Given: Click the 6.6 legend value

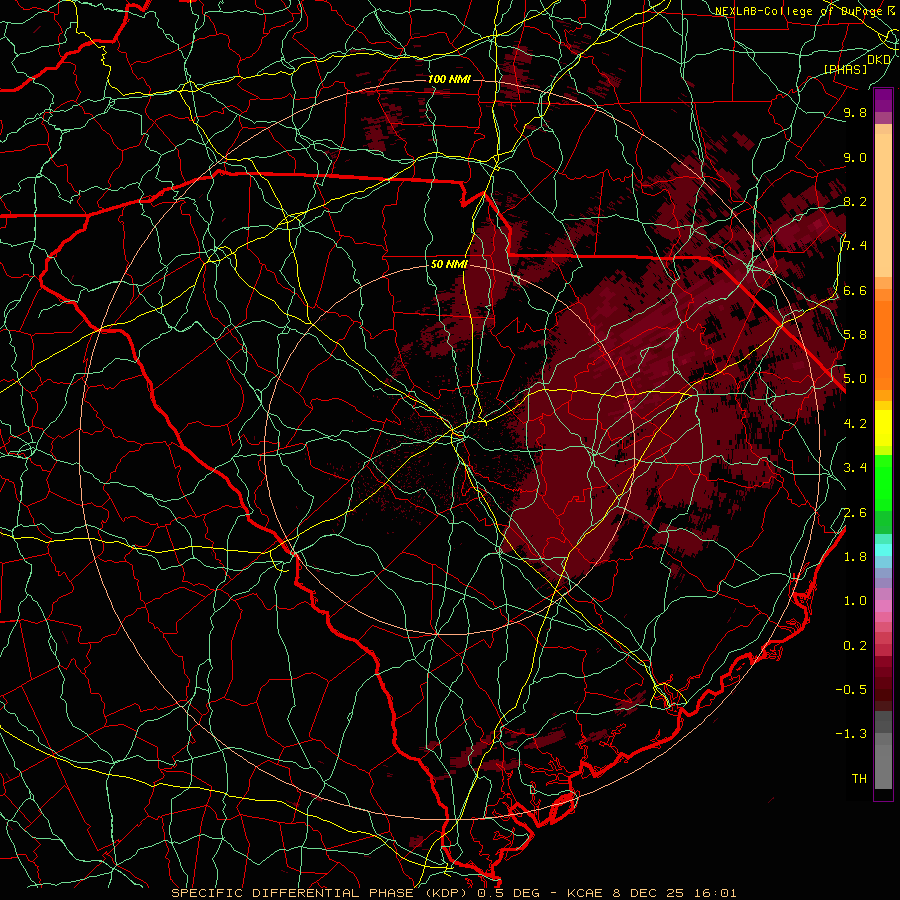Looking at the screenshot, I should (855, 290).
